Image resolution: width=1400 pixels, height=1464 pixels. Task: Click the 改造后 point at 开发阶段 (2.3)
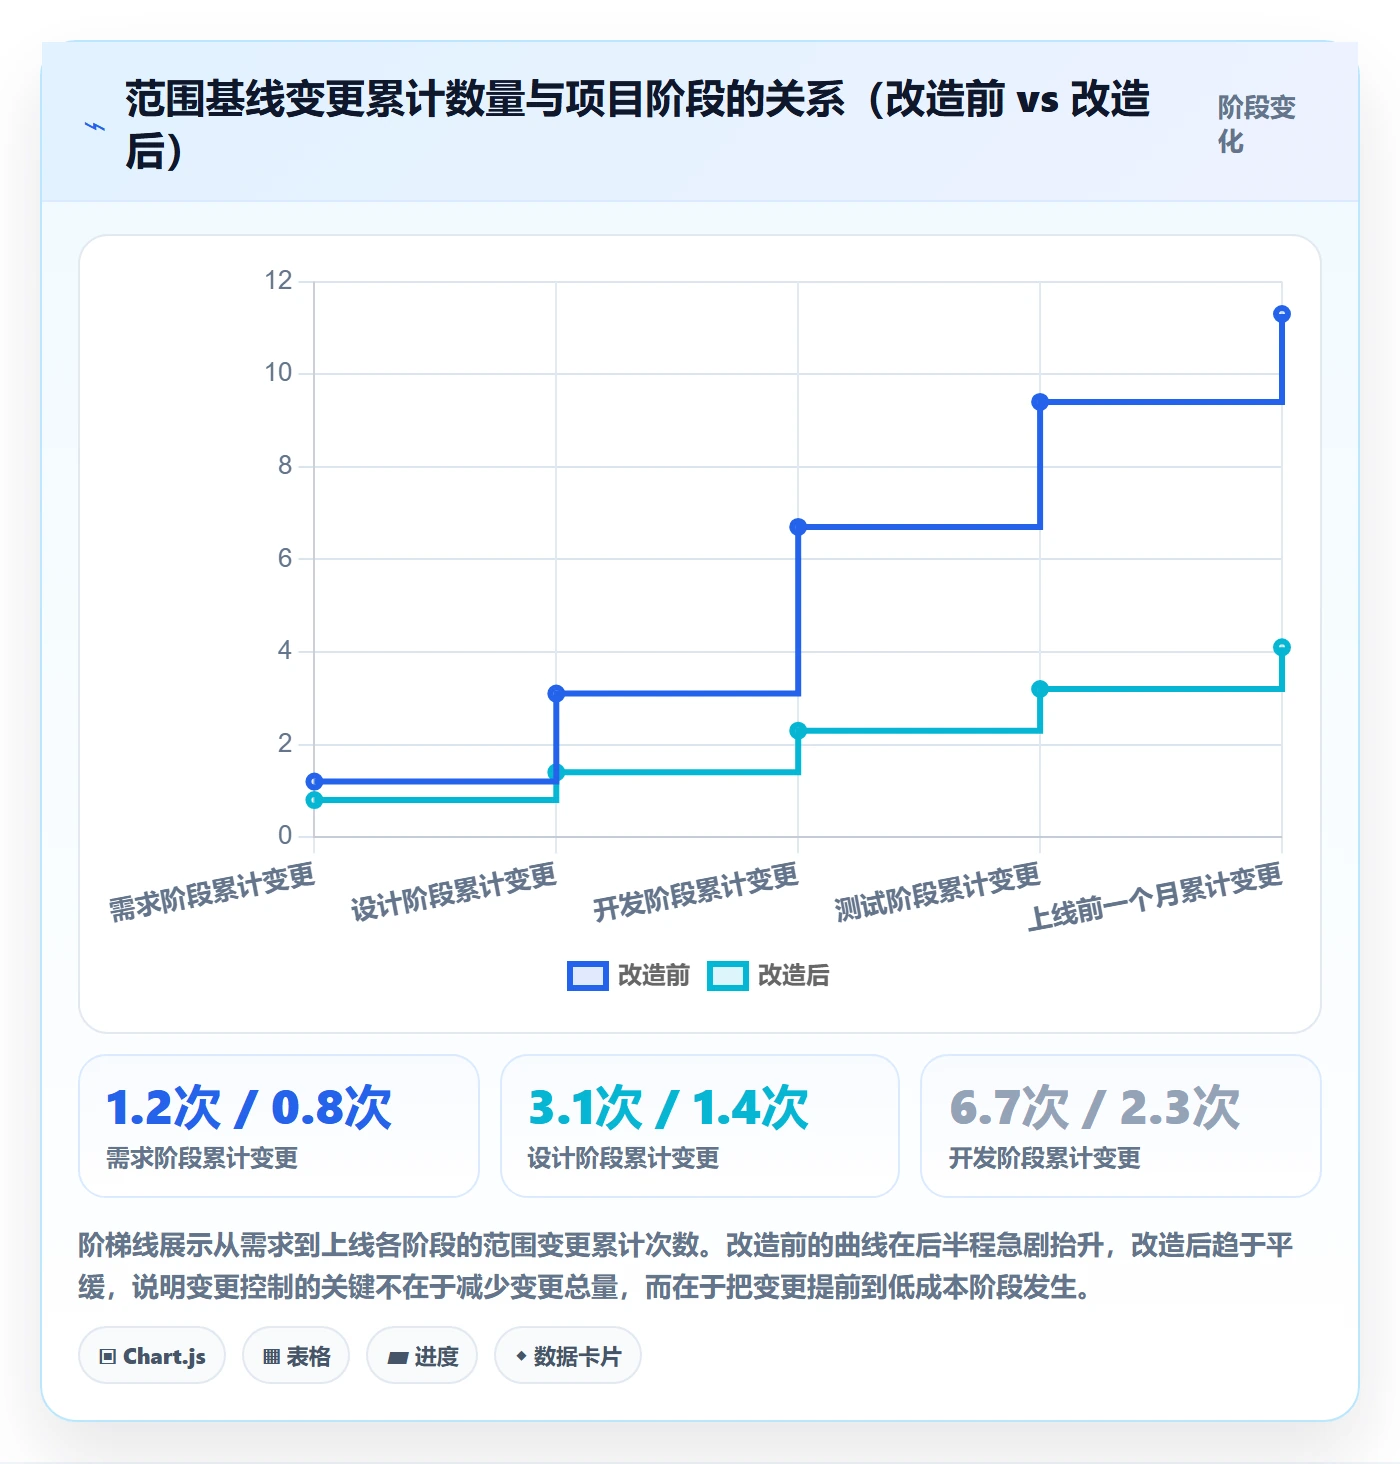click(798, 731)
